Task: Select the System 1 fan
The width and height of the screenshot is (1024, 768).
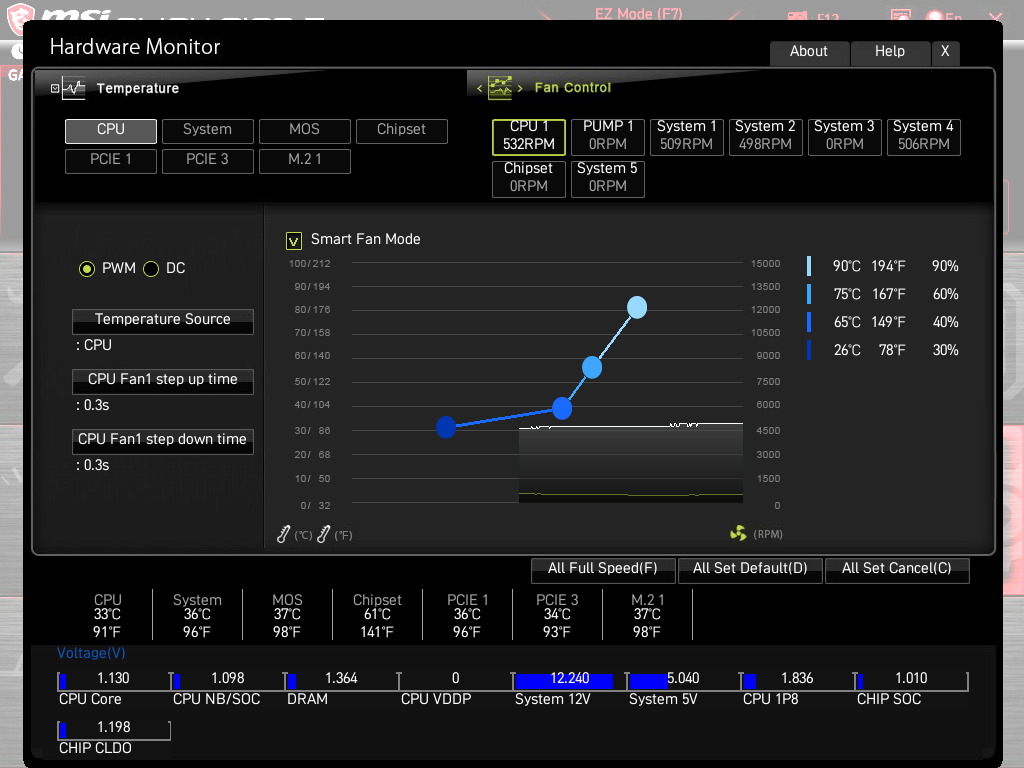Action: pyautogui.click(x=686, y=136)
